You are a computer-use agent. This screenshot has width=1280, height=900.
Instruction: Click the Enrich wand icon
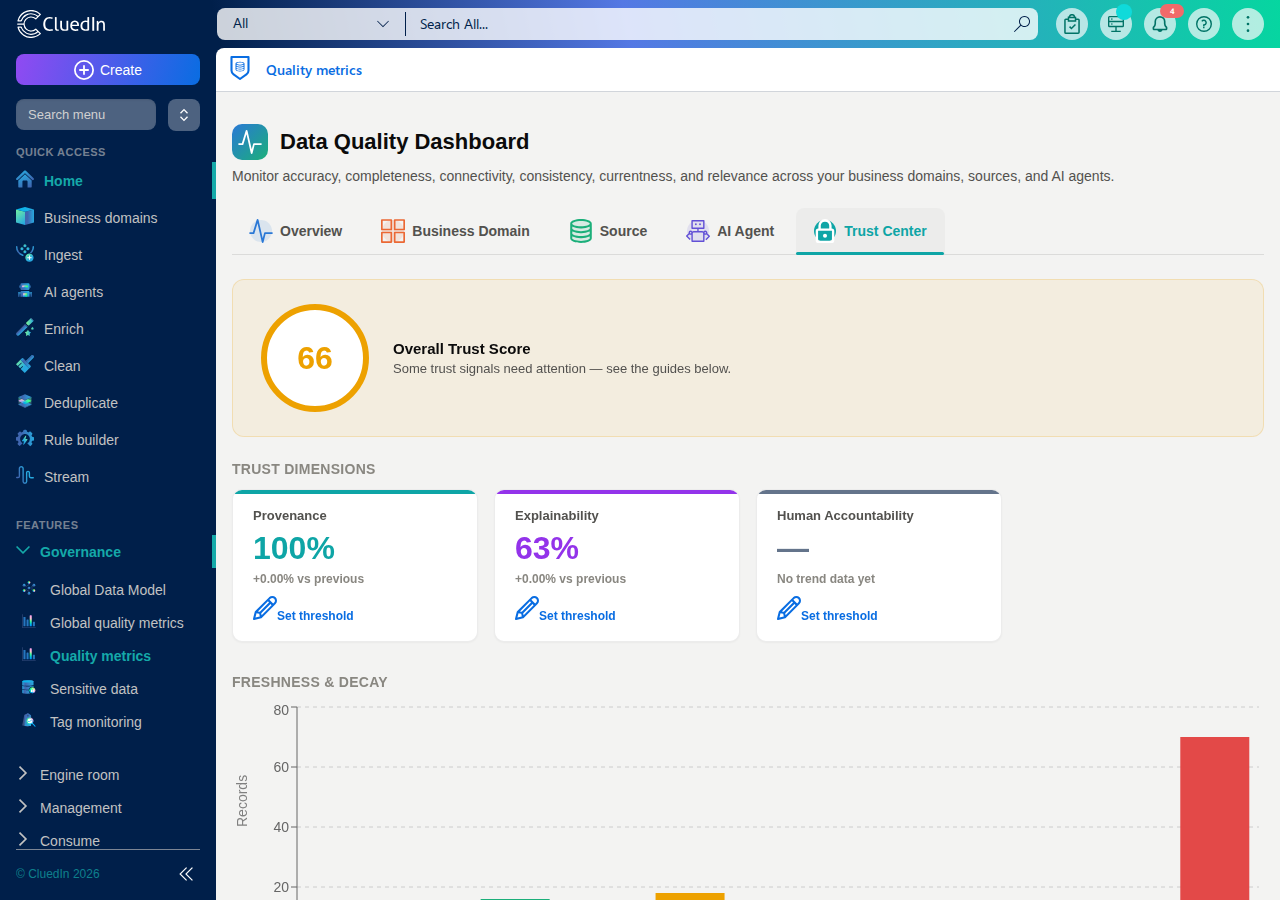click(25, 328)
